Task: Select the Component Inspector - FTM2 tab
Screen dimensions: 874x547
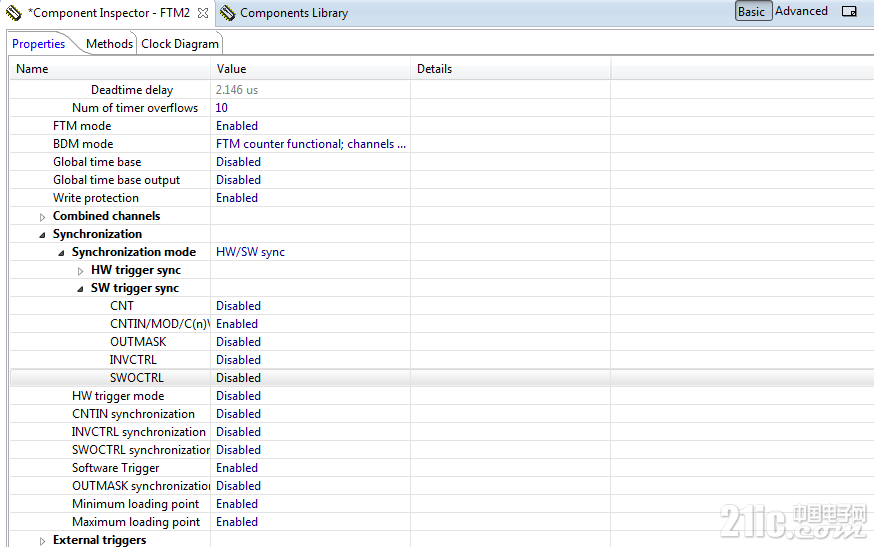Action: click(x=111, y=13)
